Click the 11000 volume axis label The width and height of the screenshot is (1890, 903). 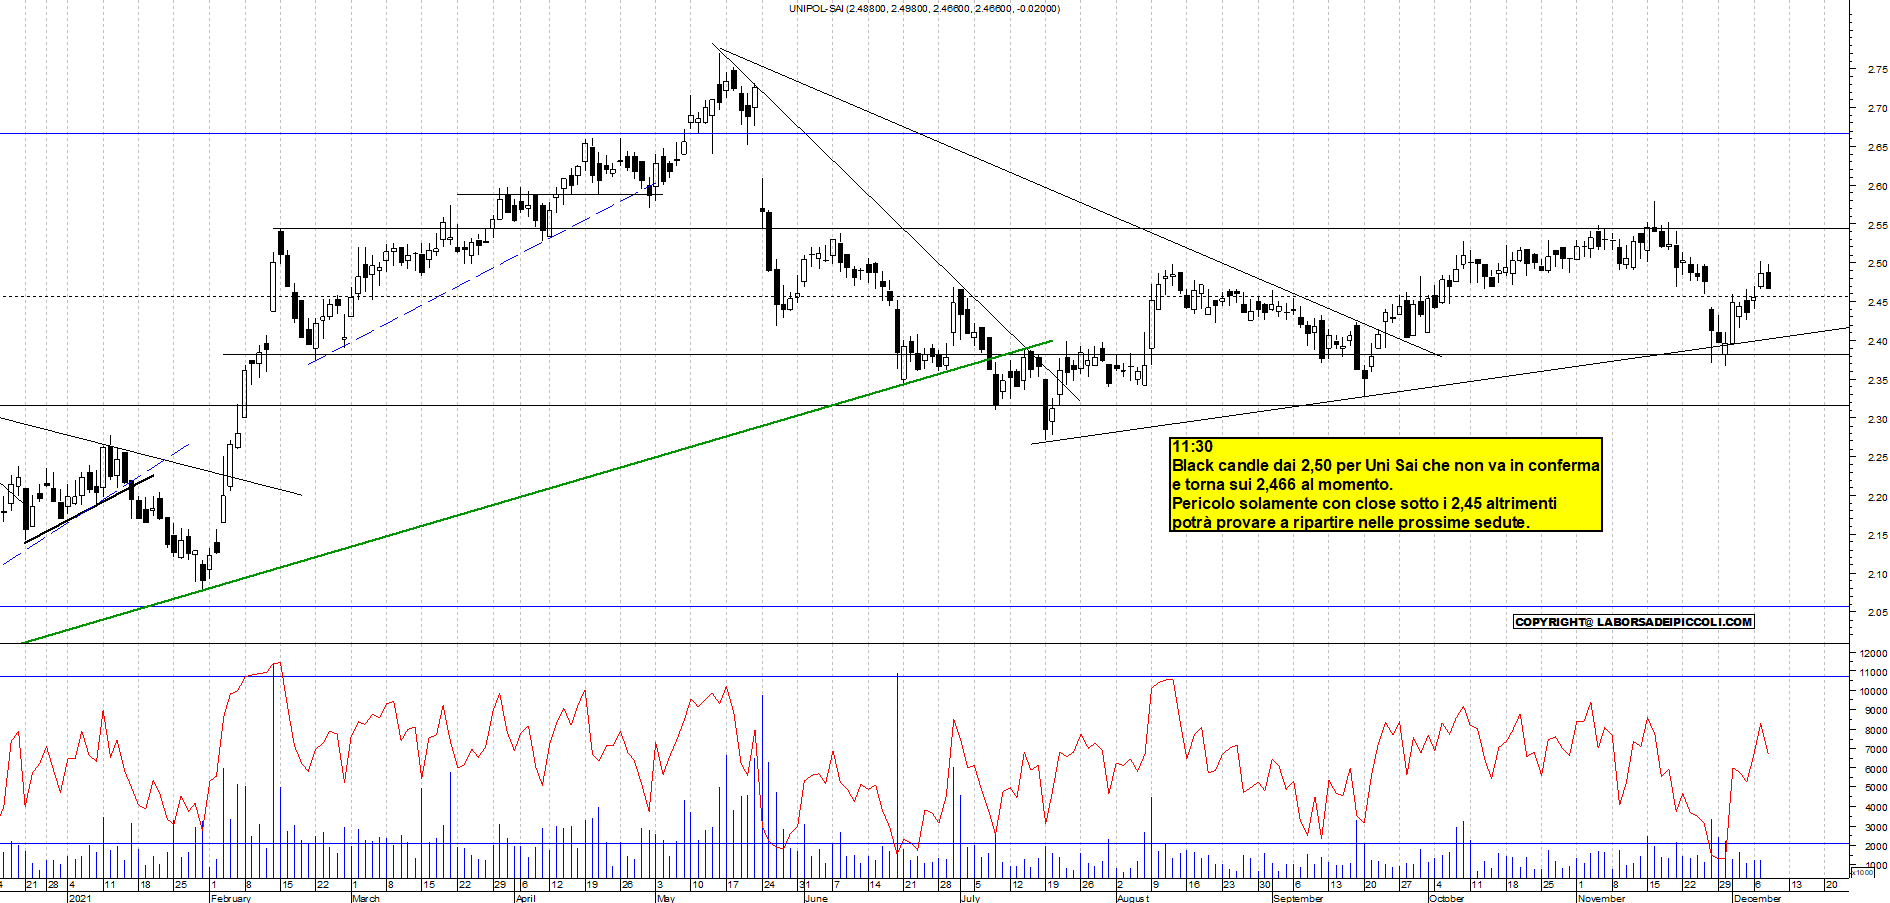pyautogui.click(x=1874, y=672)
